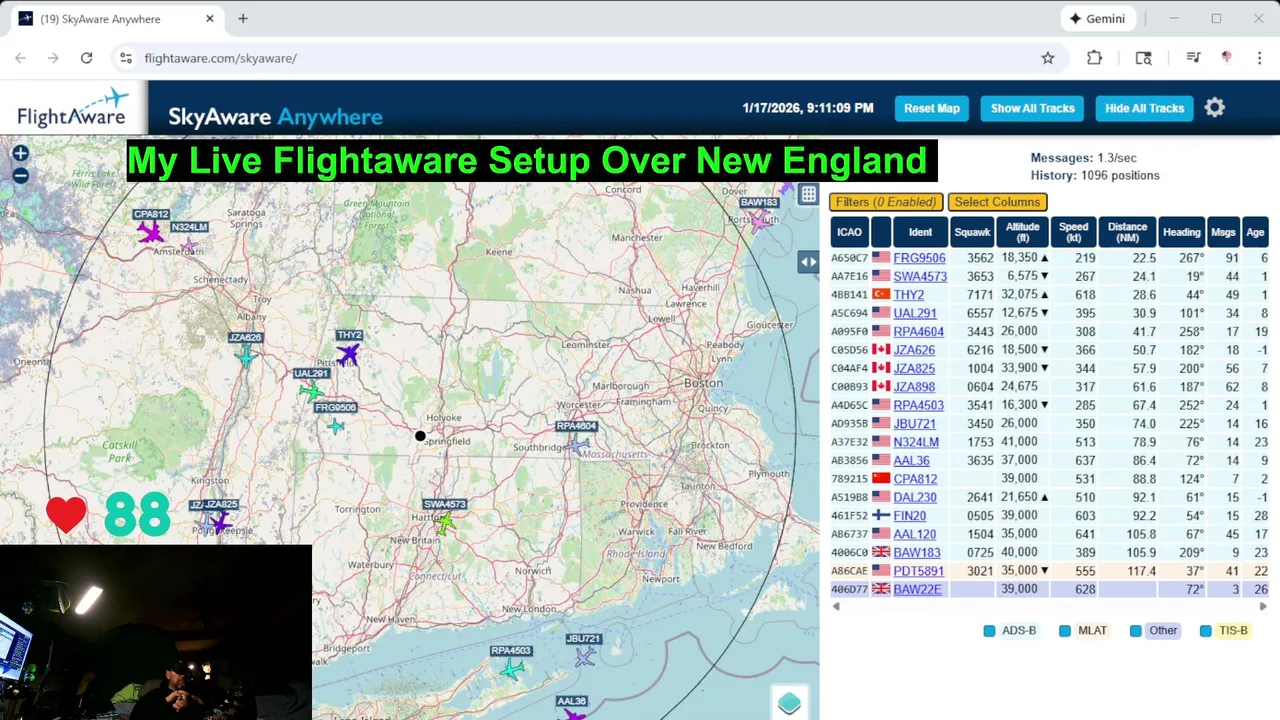Open the map grid overlay icon
This screenshot has width=1280, height=720.
[x=808, y=194]
